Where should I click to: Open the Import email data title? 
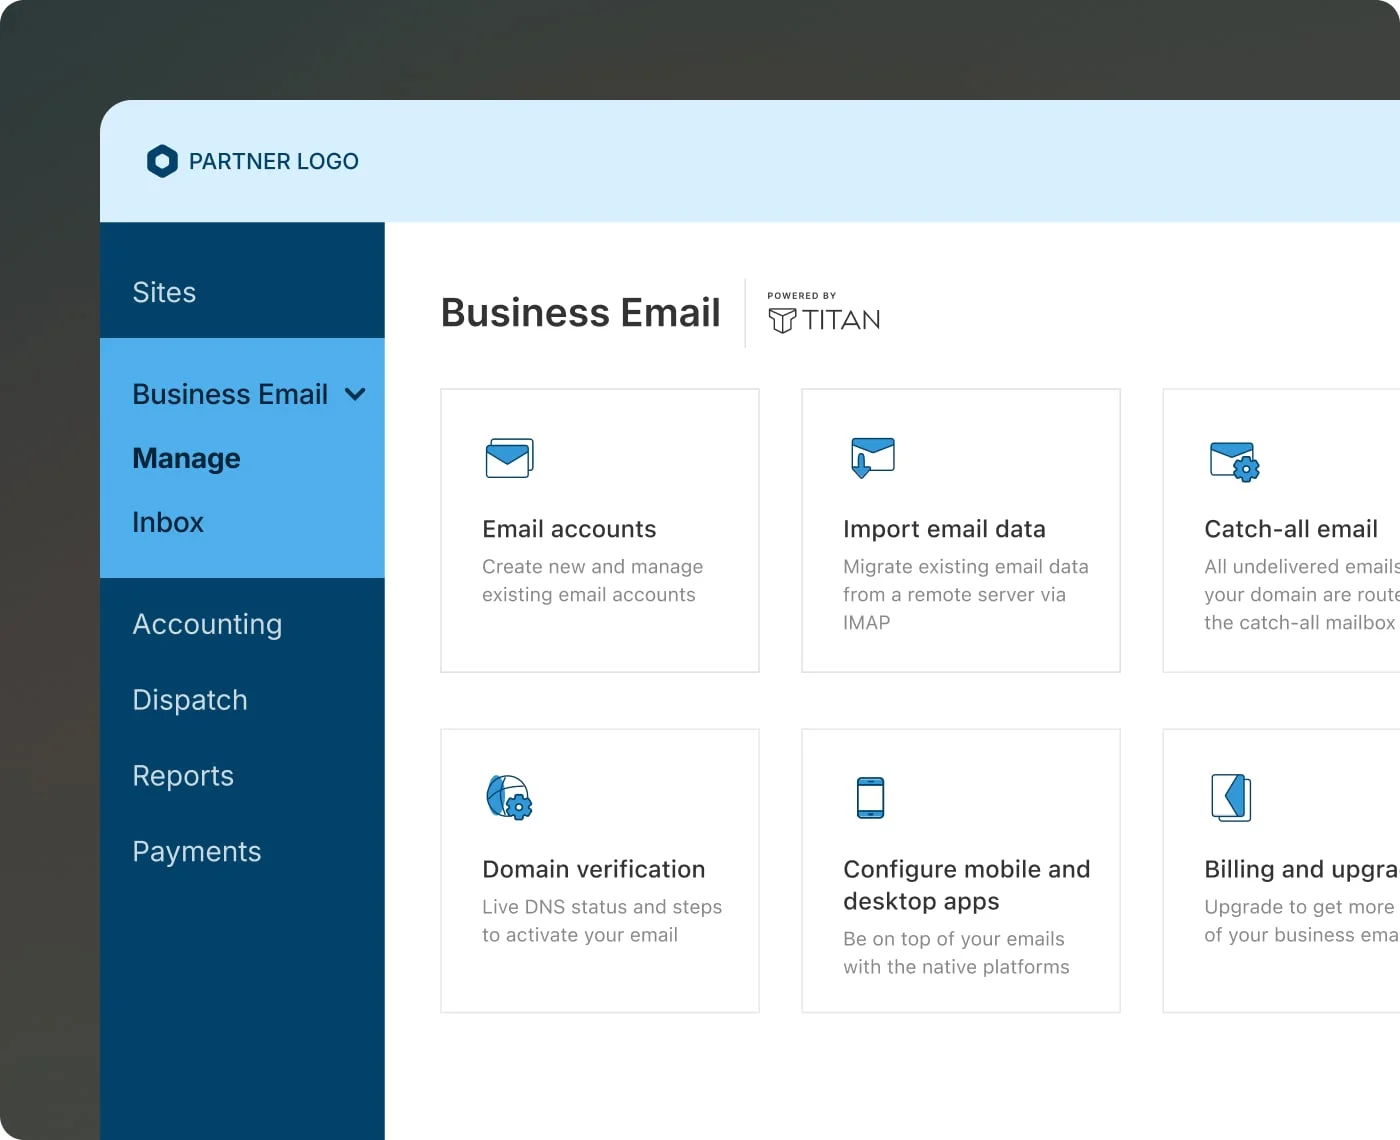point(944,529)
